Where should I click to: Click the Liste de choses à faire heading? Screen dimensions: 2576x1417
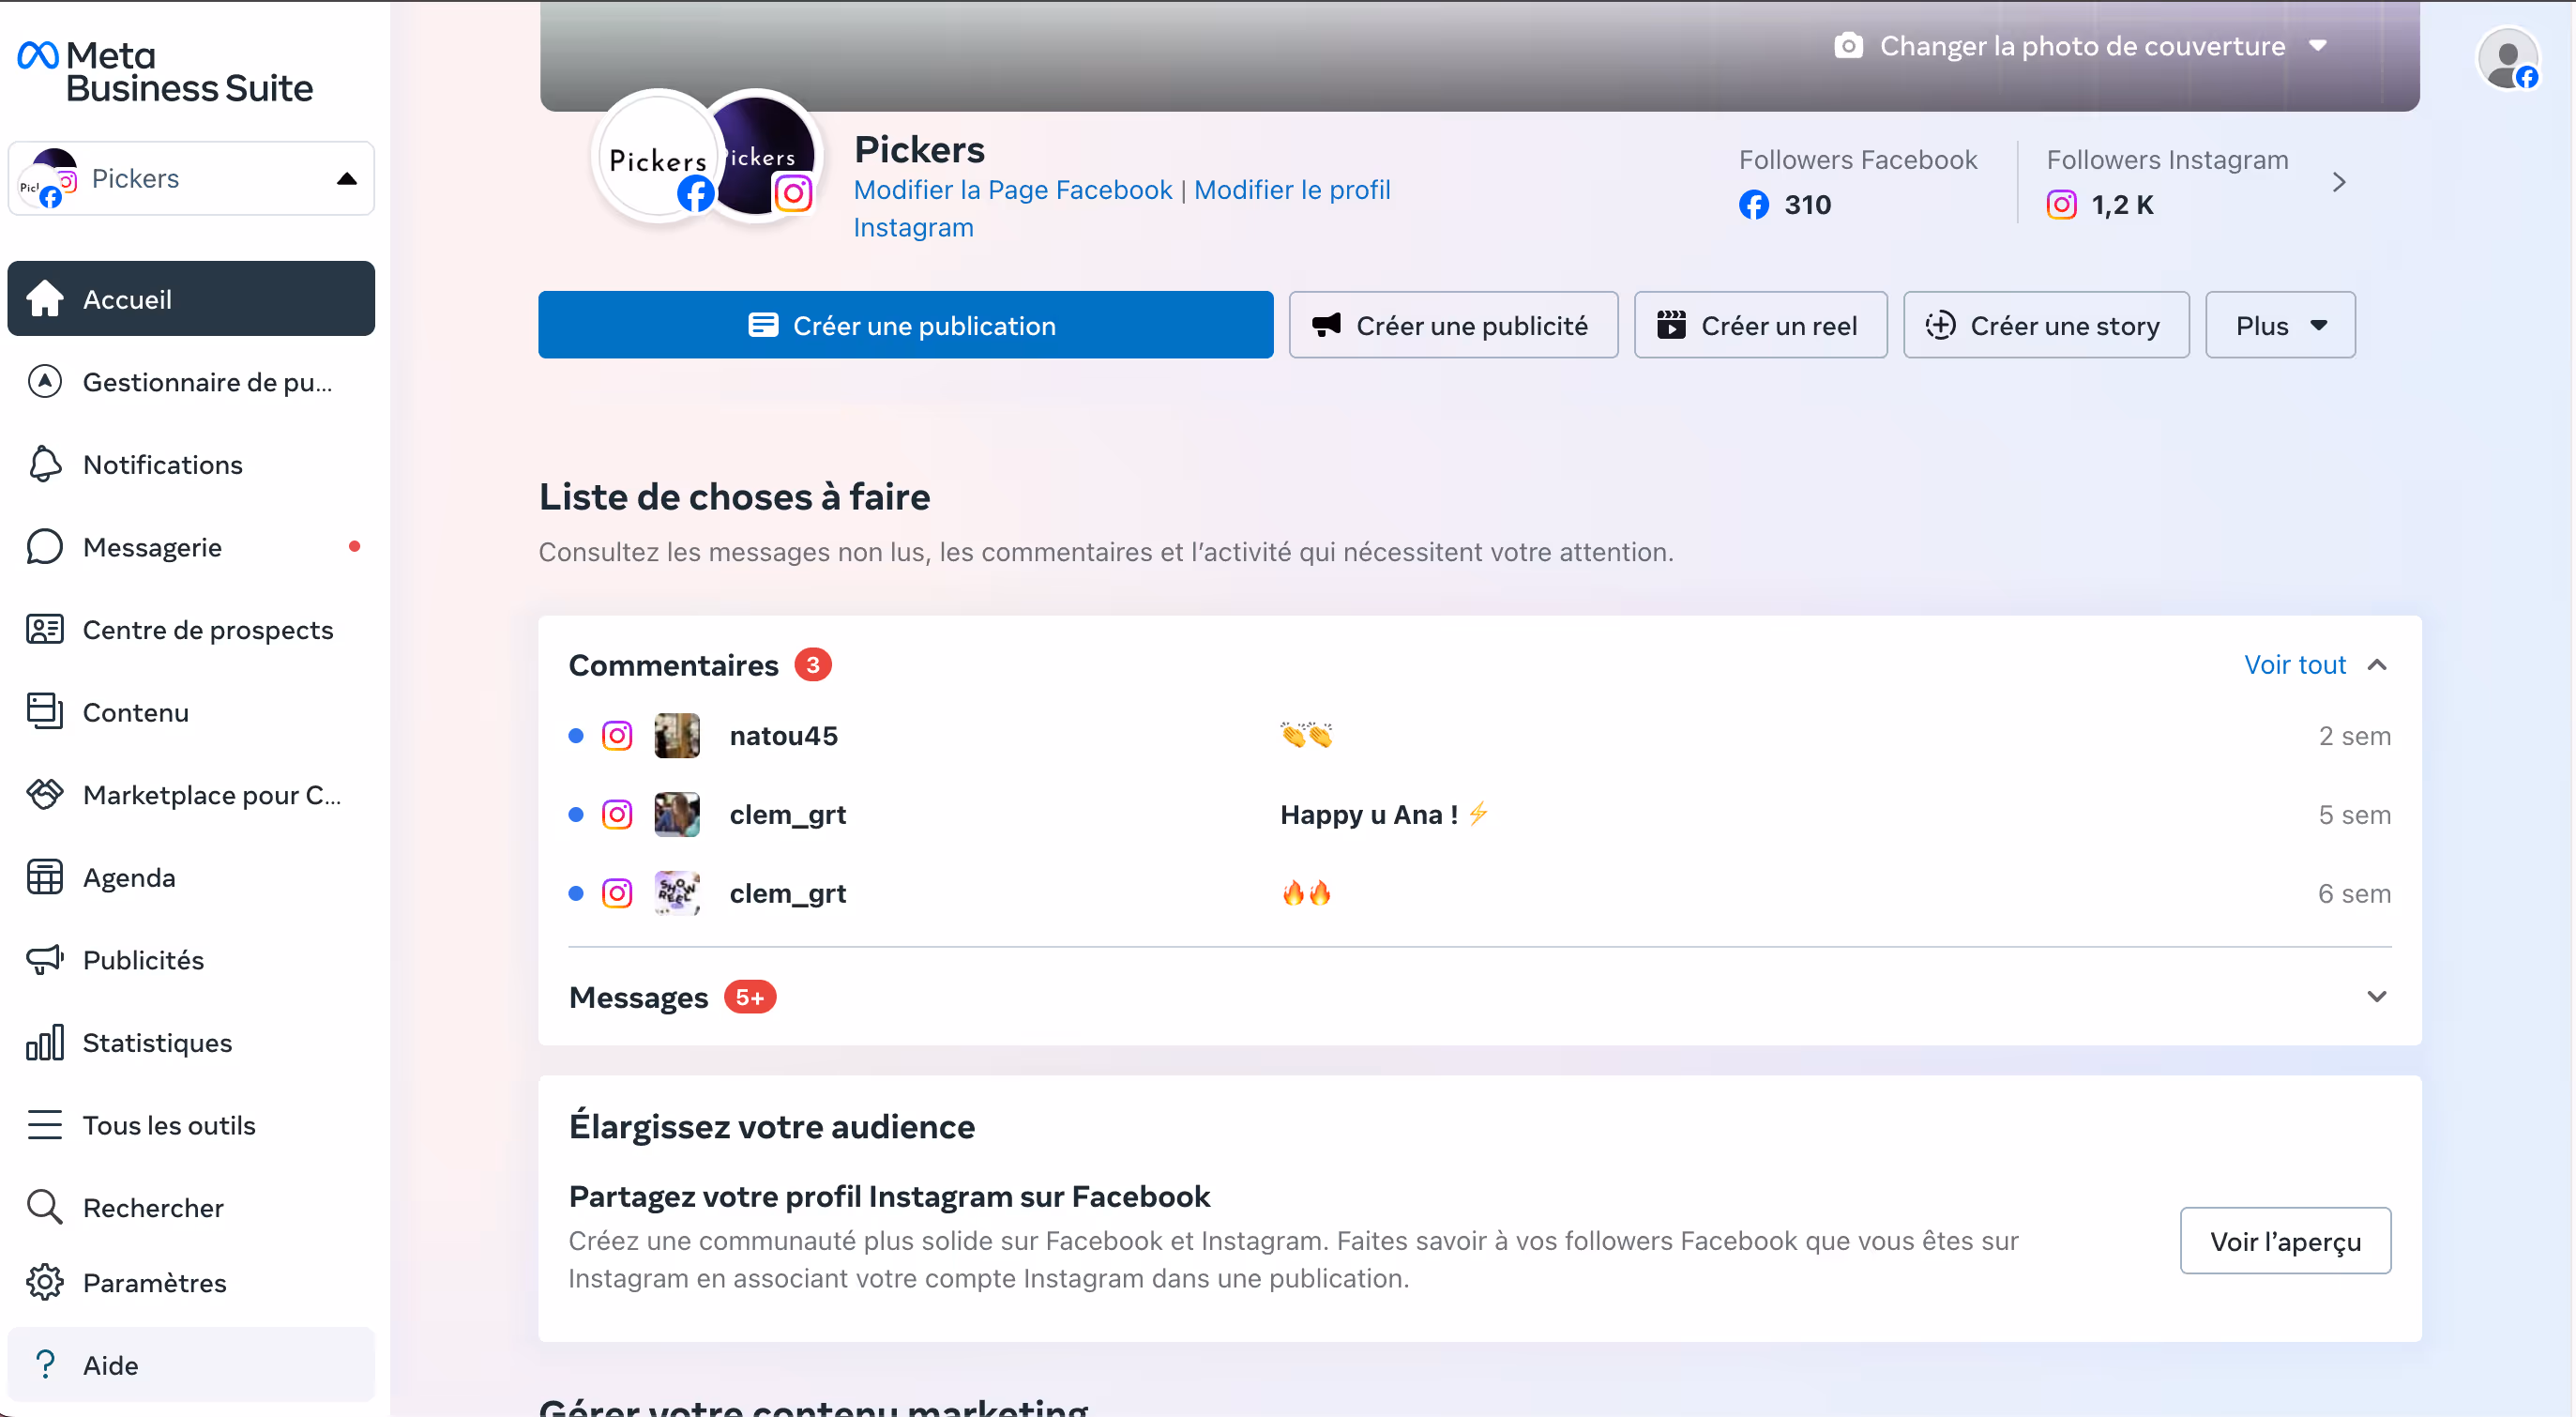735,497
